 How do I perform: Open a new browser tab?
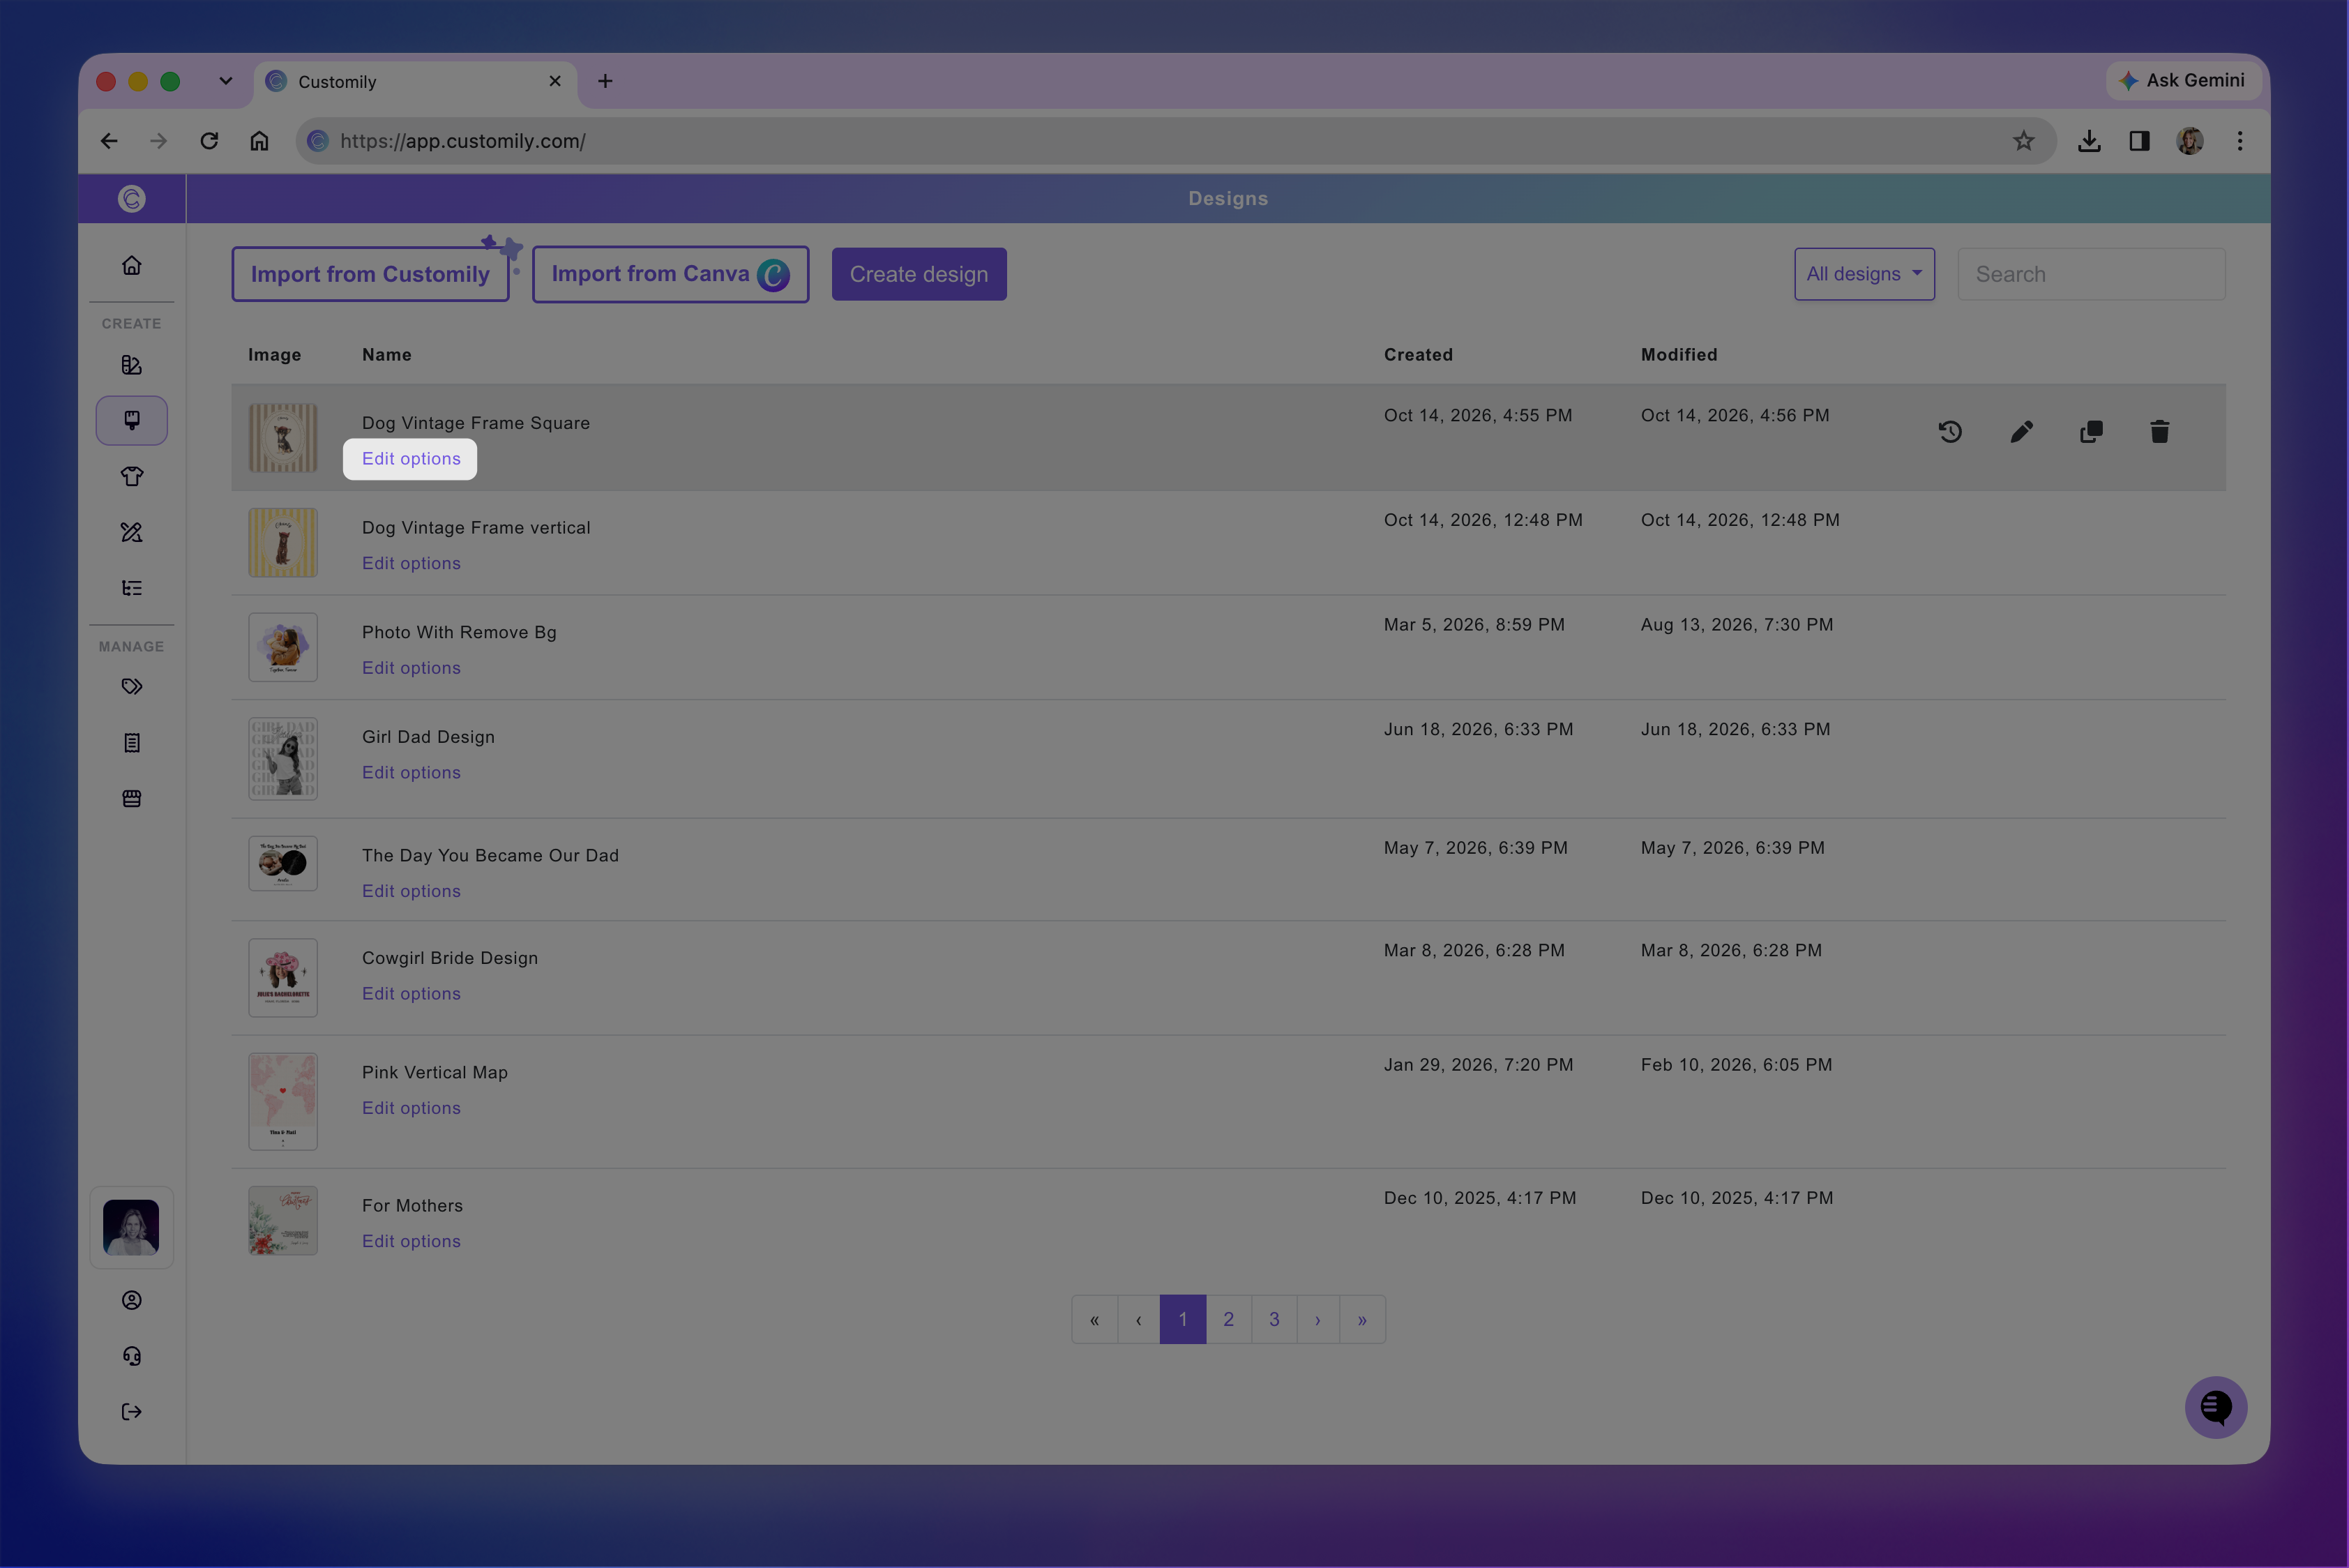coord(605,81)
